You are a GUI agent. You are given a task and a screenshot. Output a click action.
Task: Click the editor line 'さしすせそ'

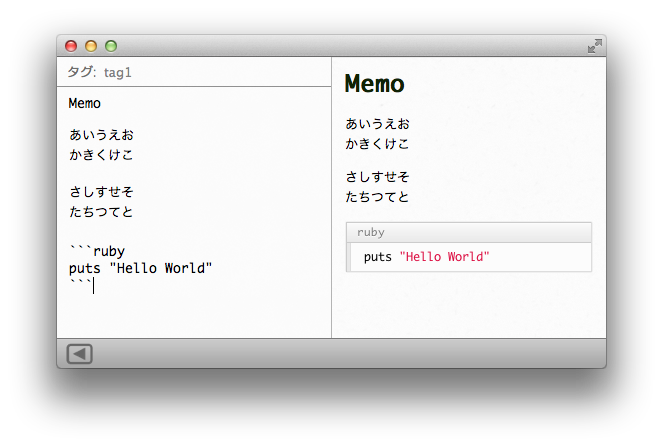[101, 192]
